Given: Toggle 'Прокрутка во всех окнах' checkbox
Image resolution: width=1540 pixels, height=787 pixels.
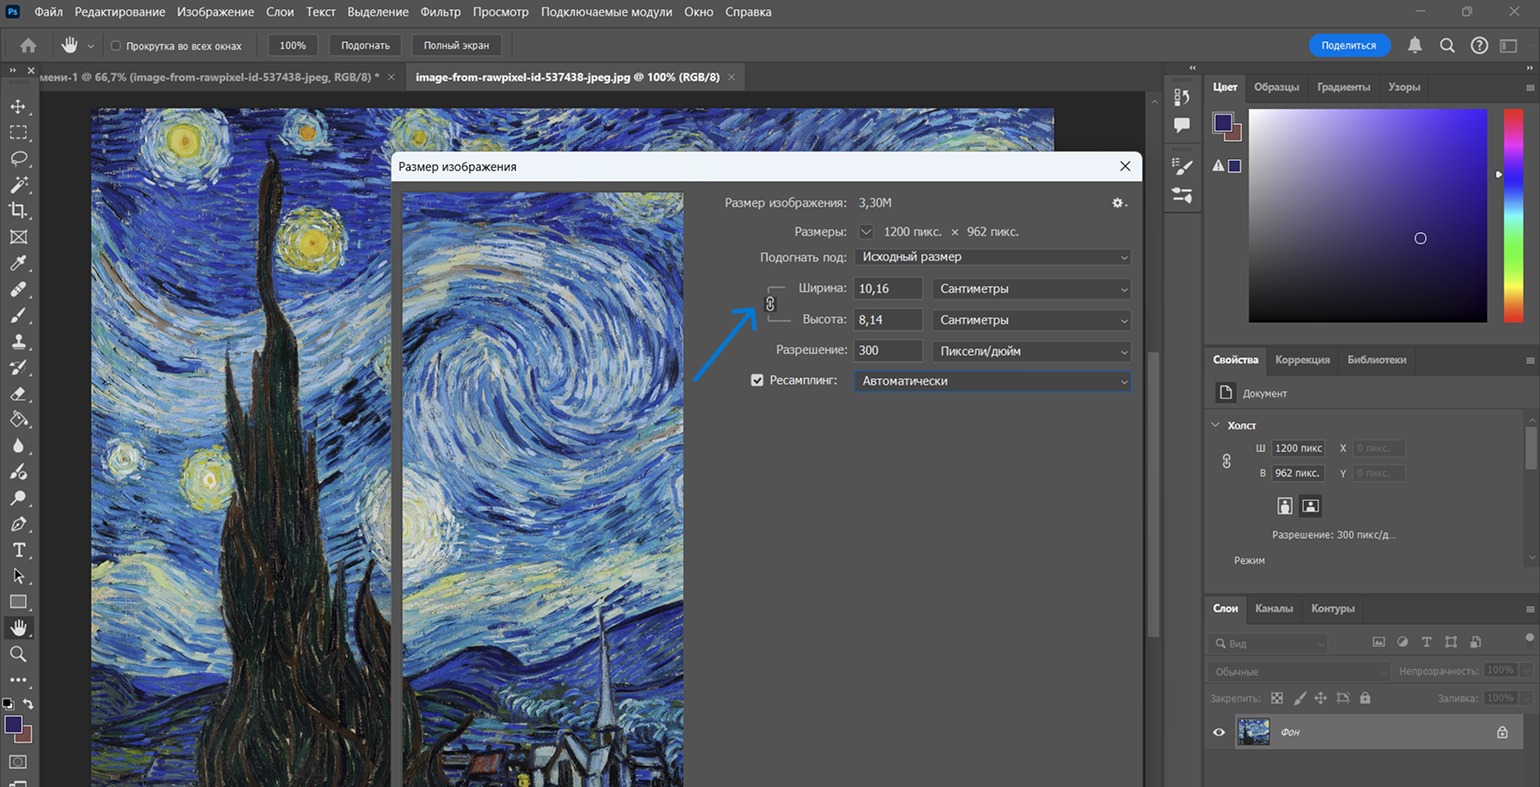Looking at the screenshot, I should pos(116,46).
